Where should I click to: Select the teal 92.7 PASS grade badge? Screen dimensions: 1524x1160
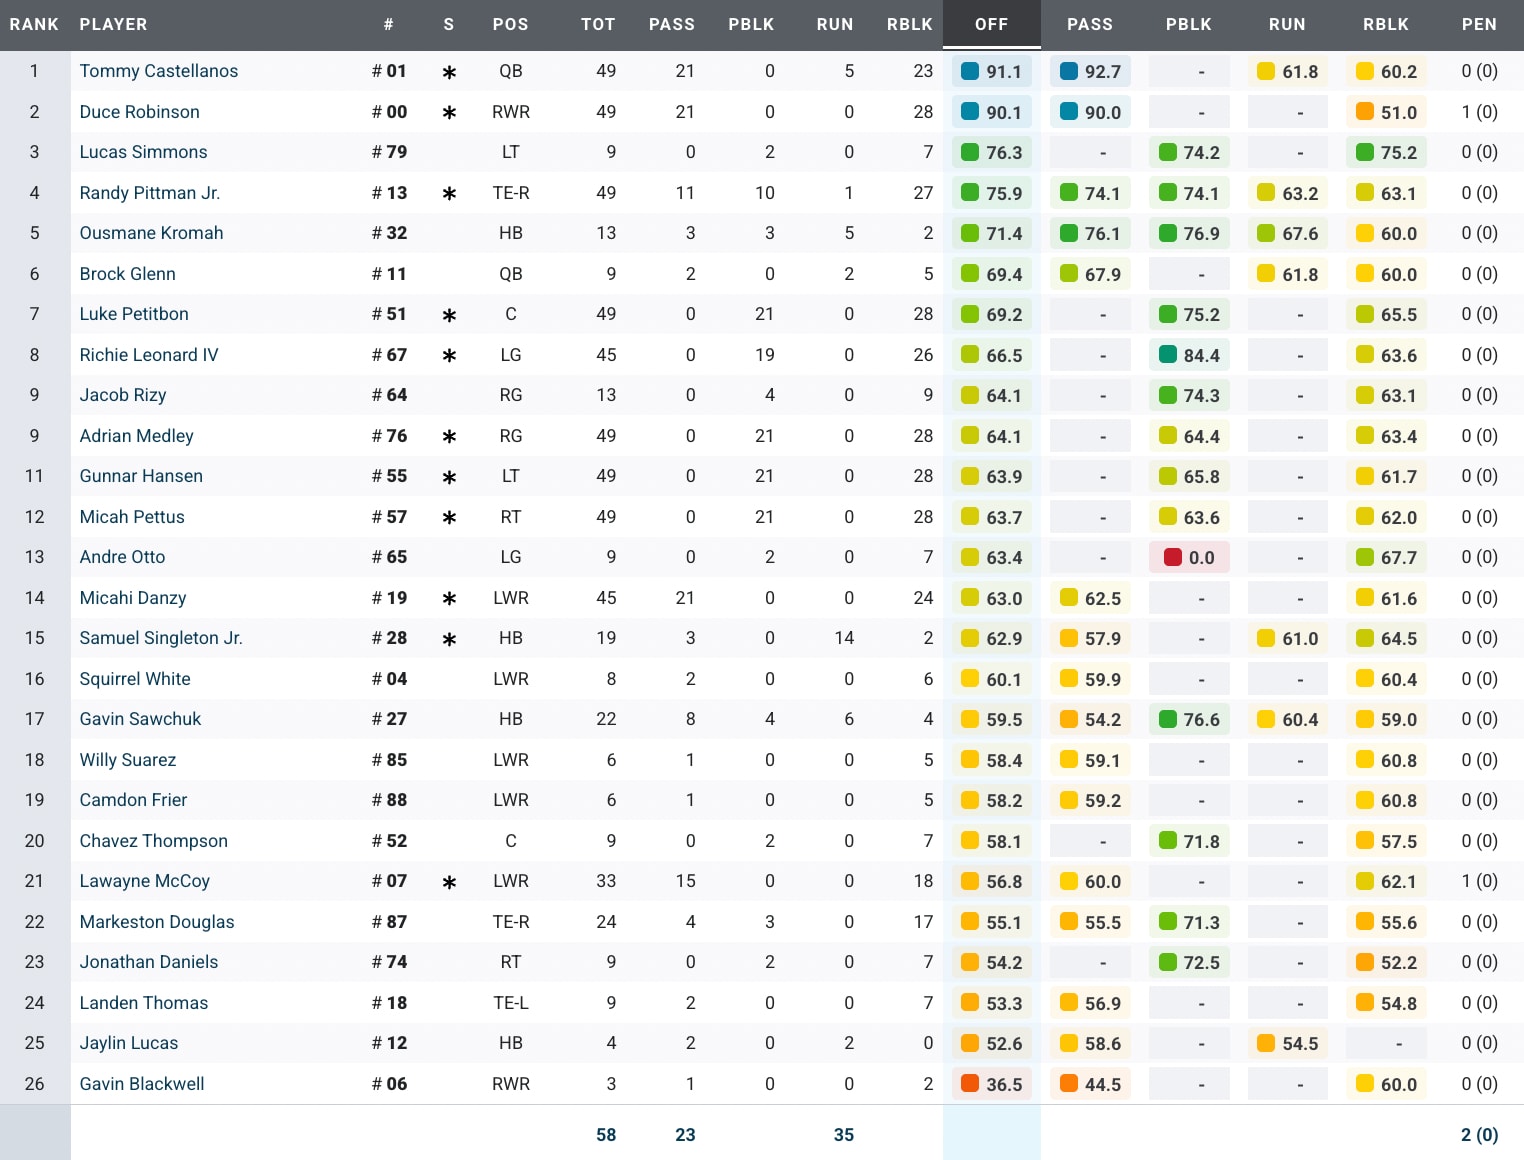[x=1090, y=71]
